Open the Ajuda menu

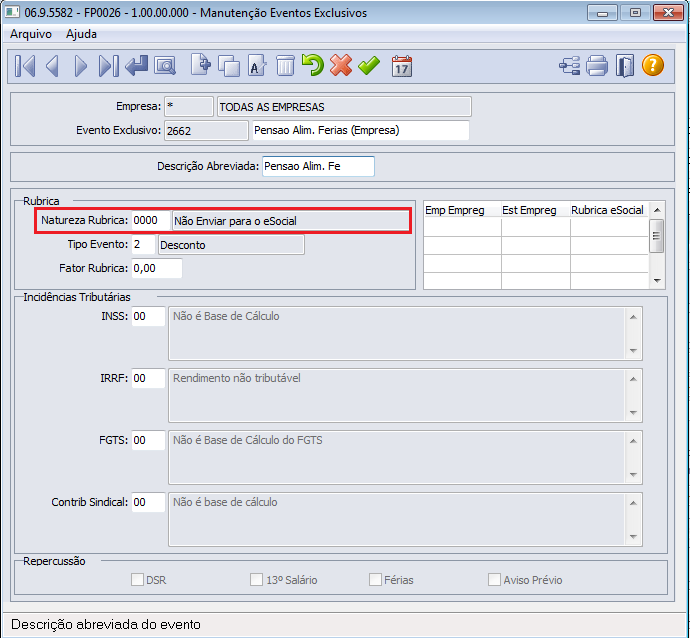81,34
